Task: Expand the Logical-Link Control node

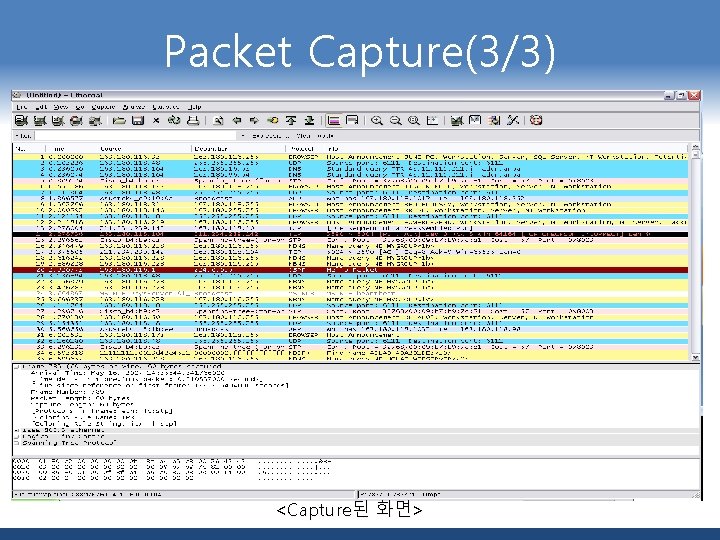Action: tap(17, 437)
